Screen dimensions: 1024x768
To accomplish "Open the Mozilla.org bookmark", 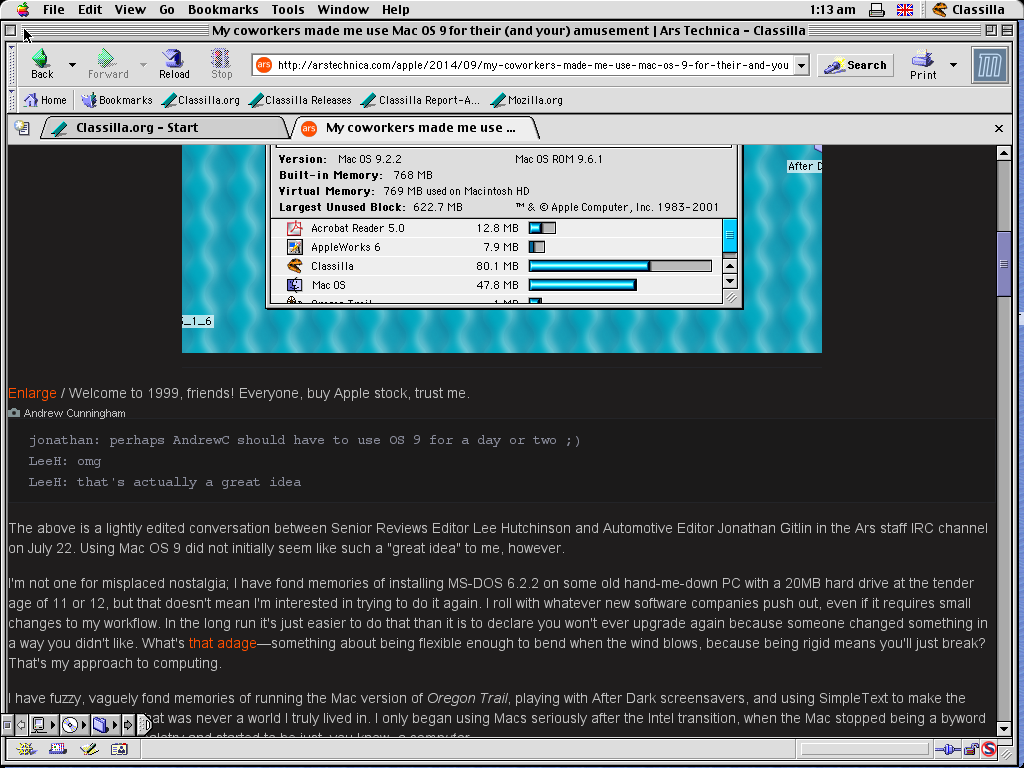I will click(x=528, y=100).
